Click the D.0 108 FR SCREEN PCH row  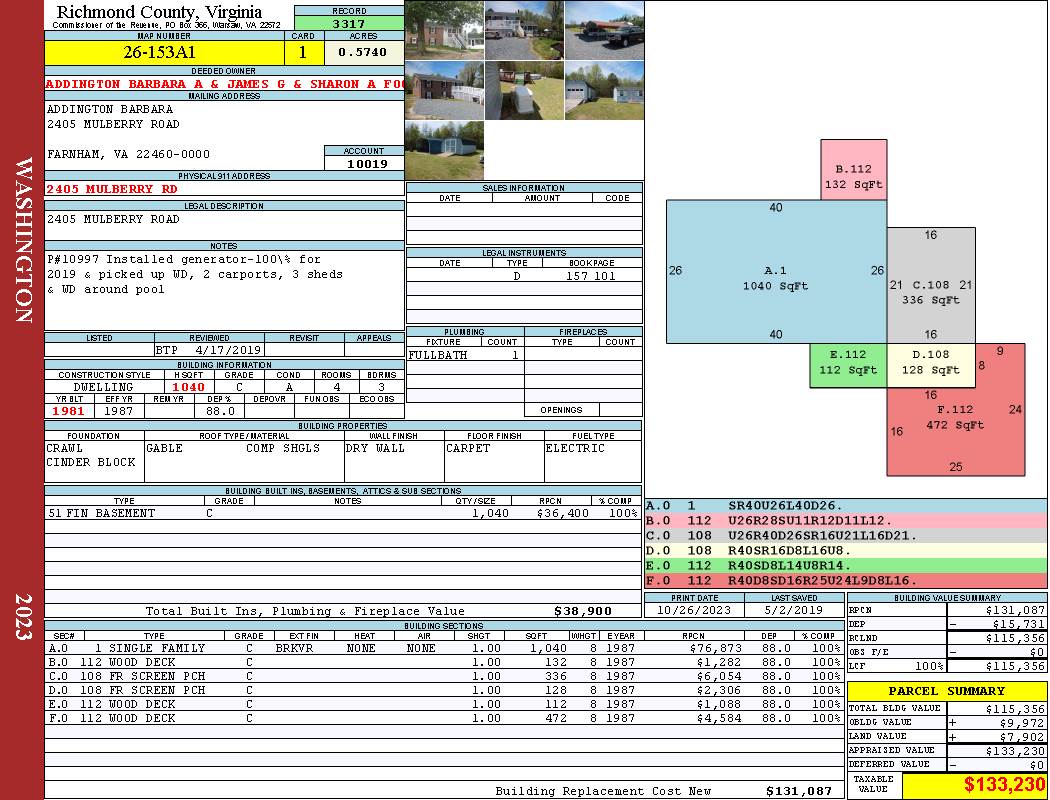pyautogui.click(x=443, y=690)
